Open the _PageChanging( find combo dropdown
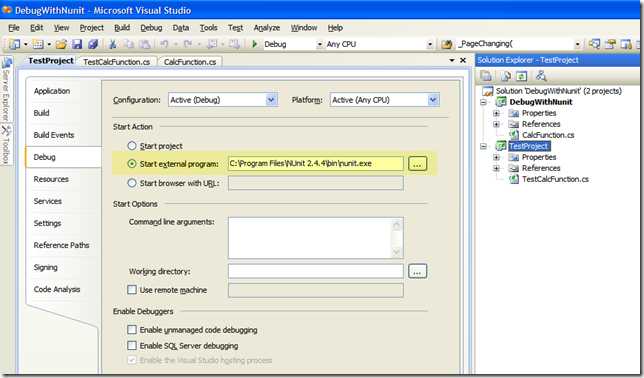This screenshot has height=378, width=644. pos(578,44)
